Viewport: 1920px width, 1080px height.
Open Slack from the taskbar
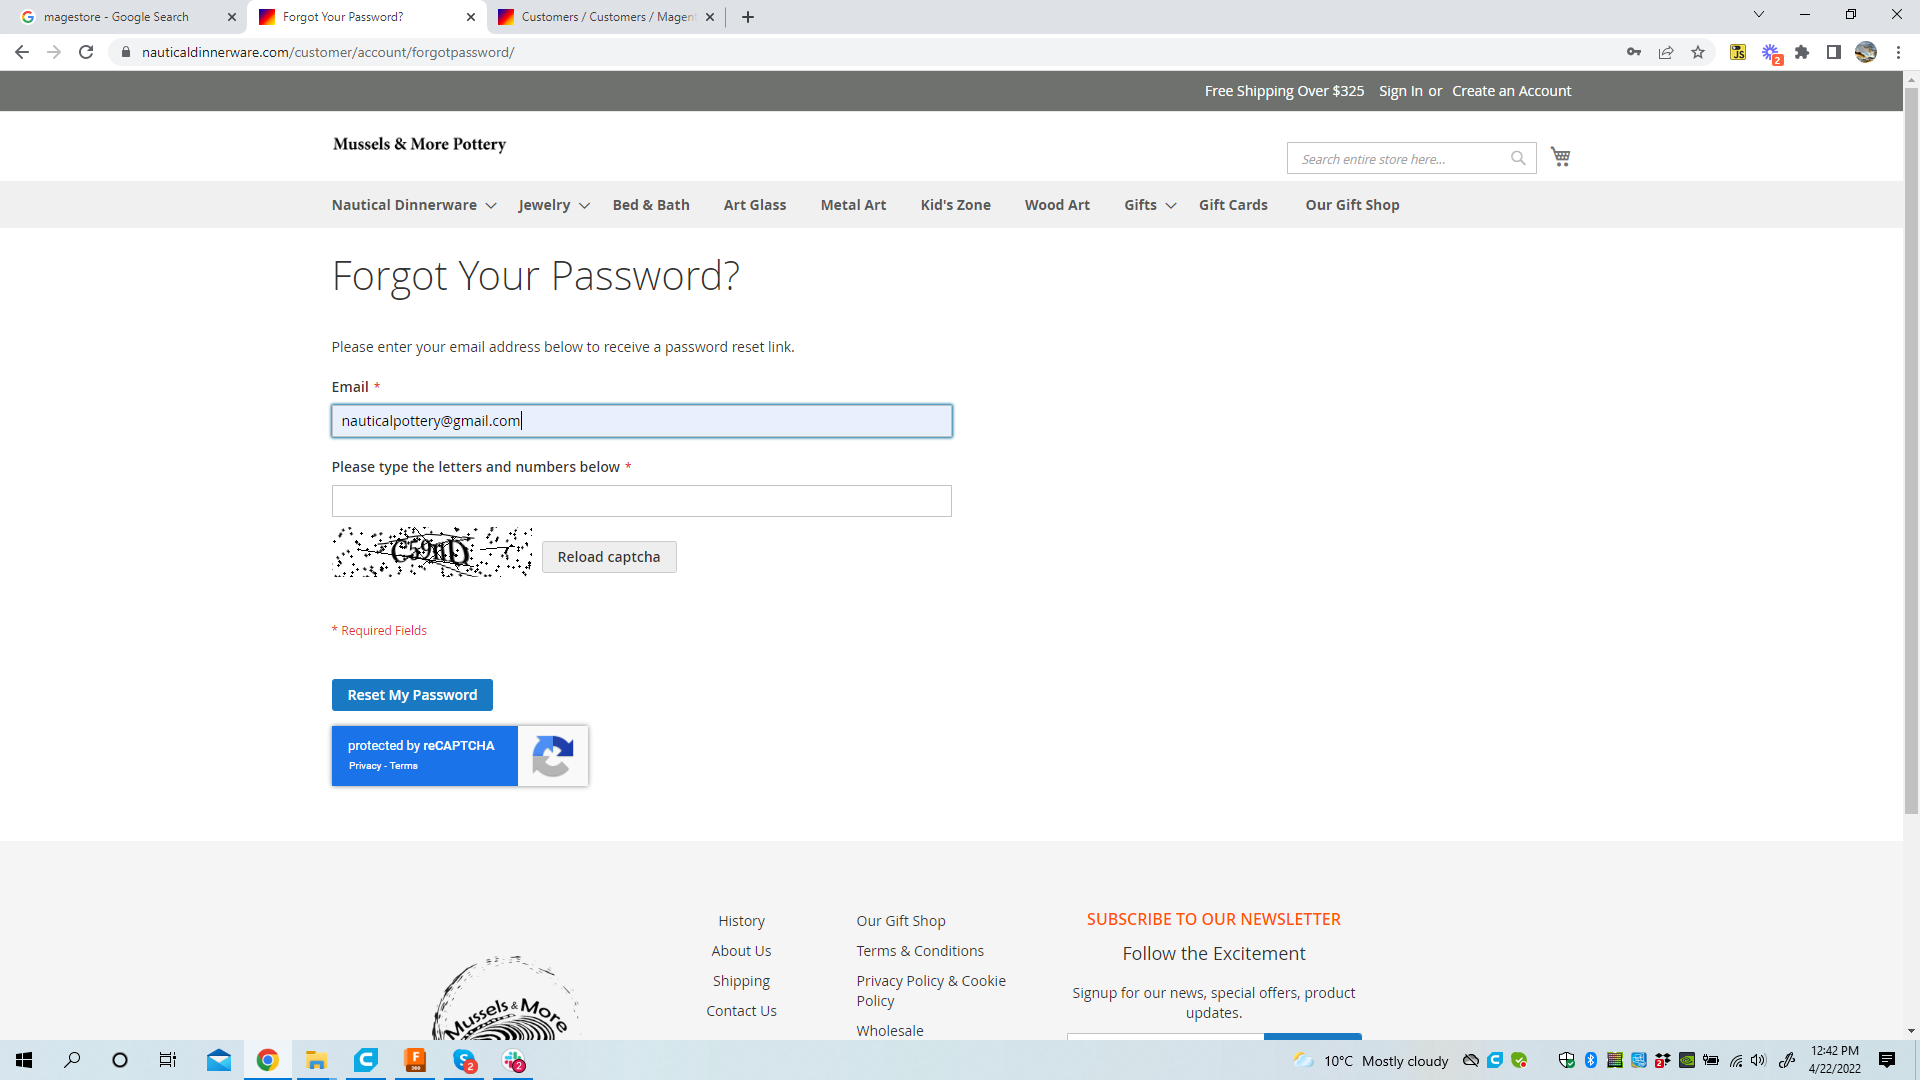[514, 1060]
